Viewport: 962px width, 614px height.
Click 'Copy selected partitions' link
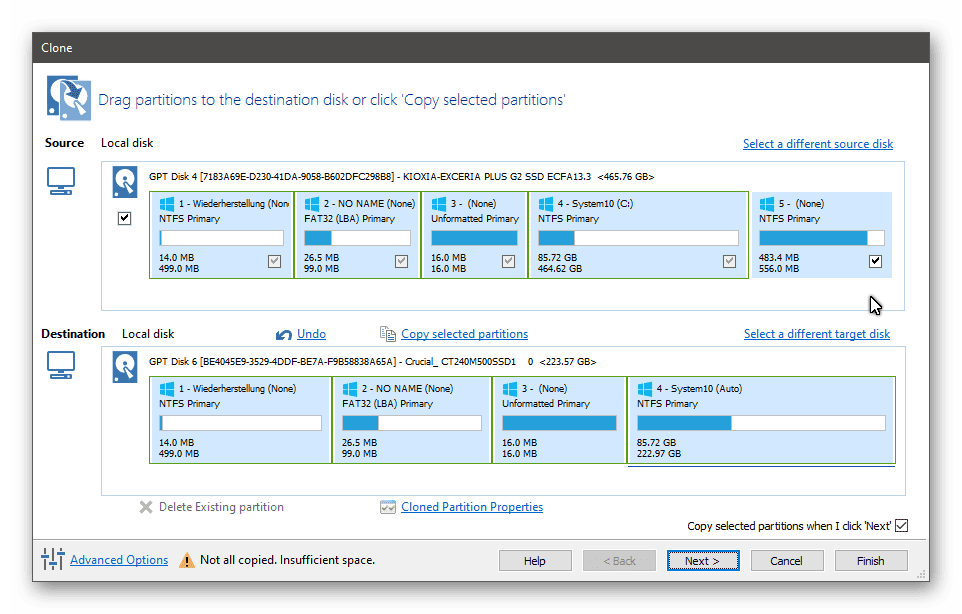(x=464, y=334)
